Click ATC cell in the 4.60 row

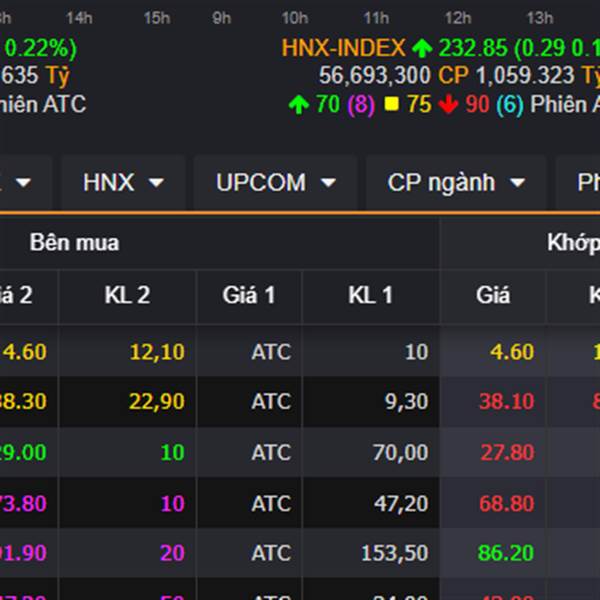[271, 352]
